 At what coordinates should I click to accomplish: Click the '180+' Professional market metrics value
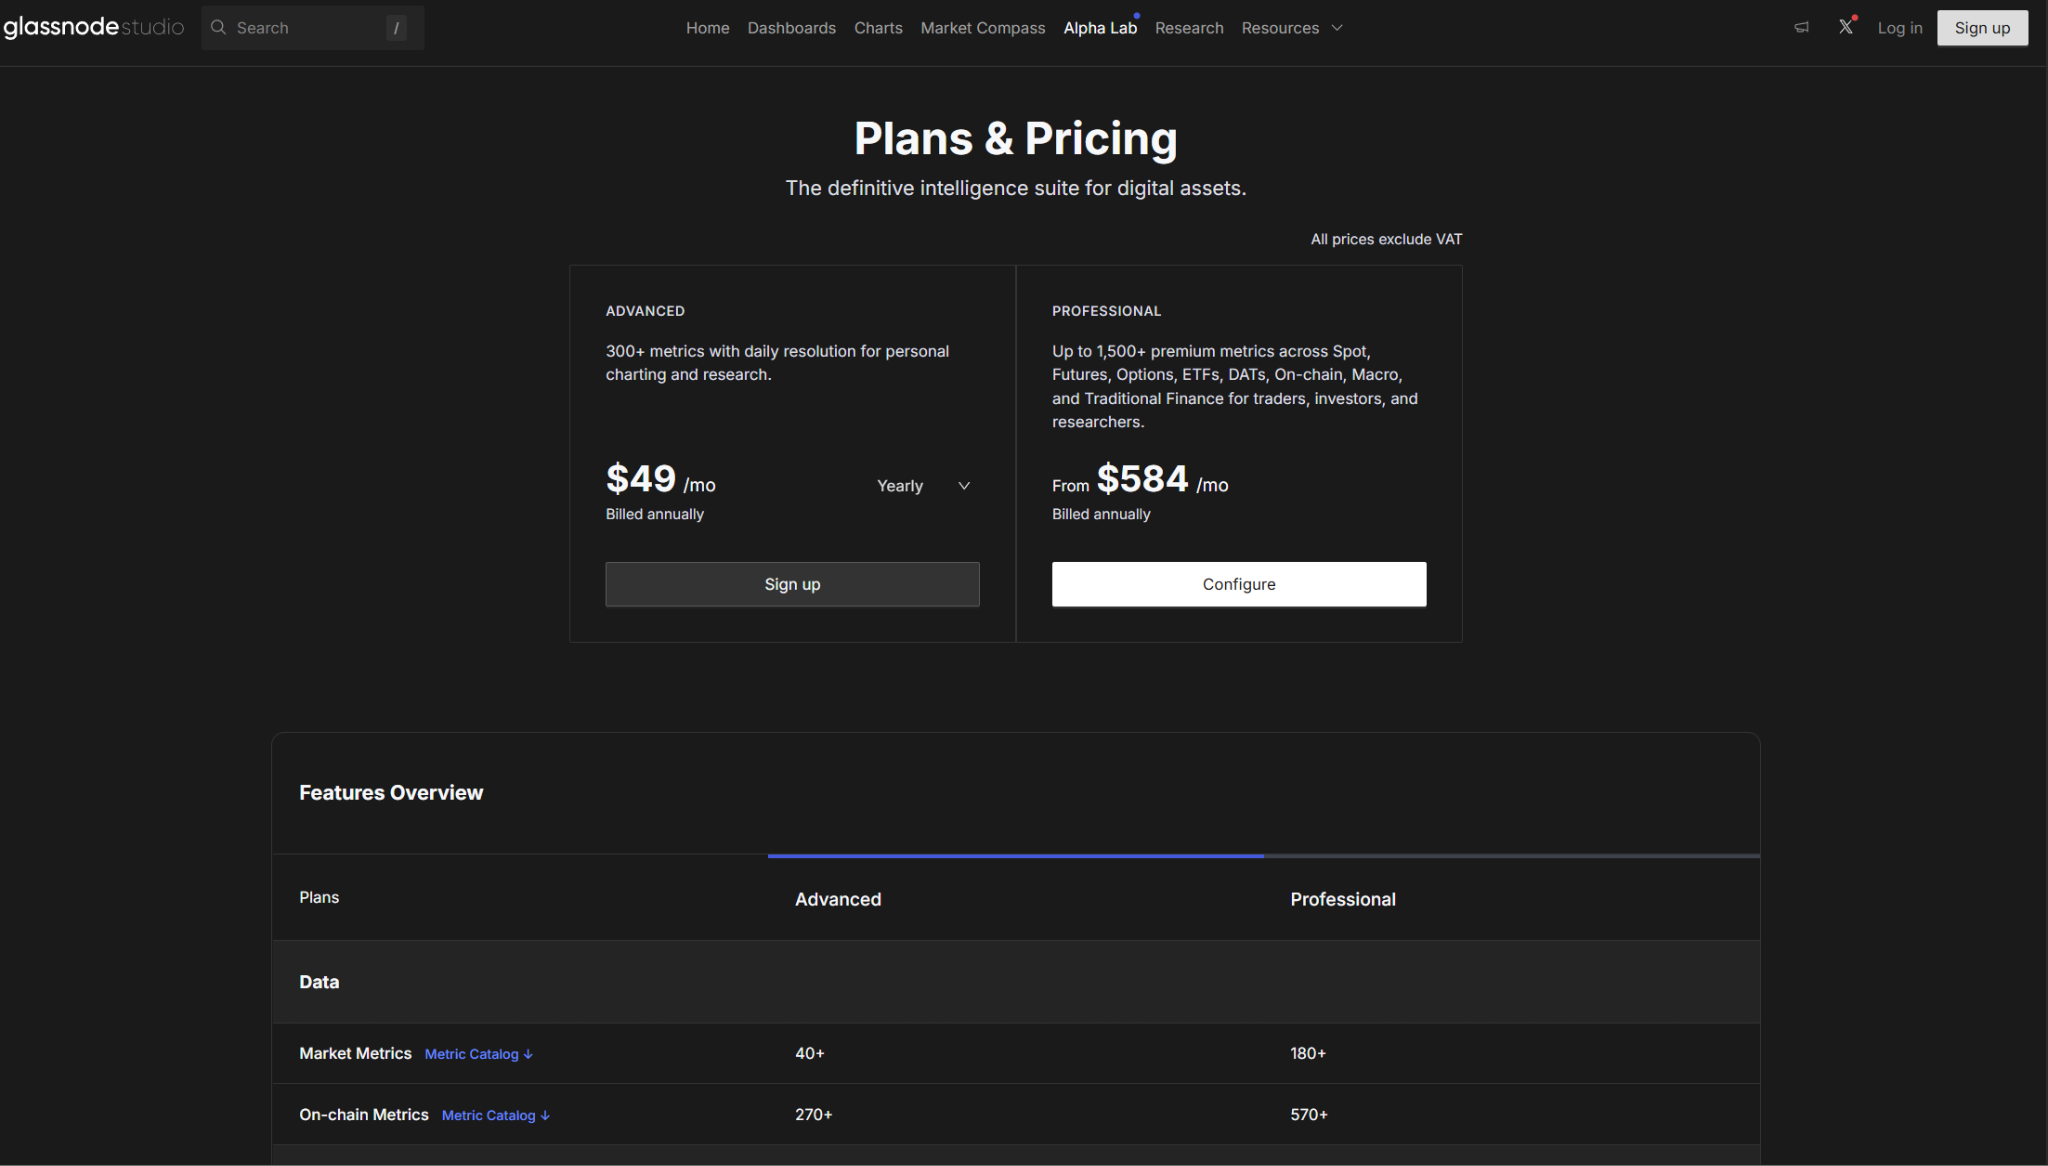[1308, 1053]
